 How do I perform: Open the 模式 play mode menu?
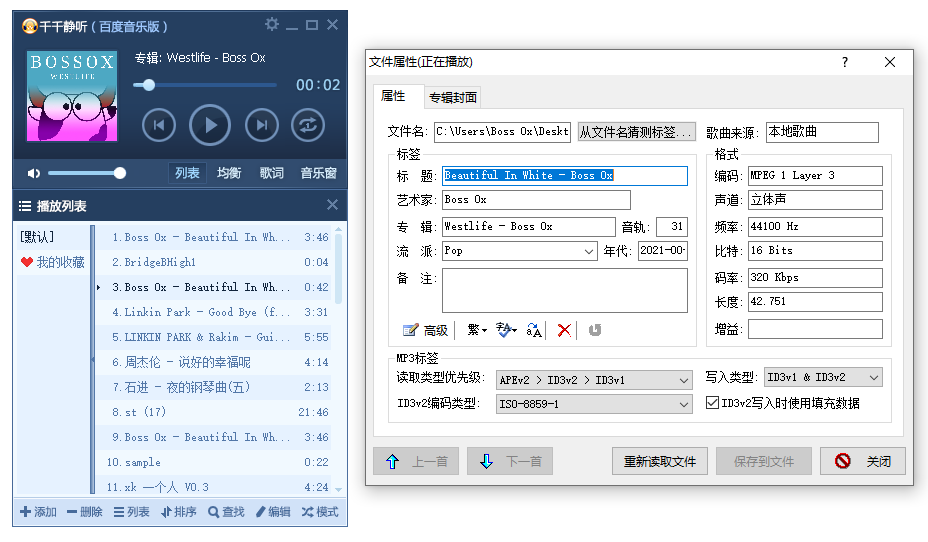click(x=320, y=512)
